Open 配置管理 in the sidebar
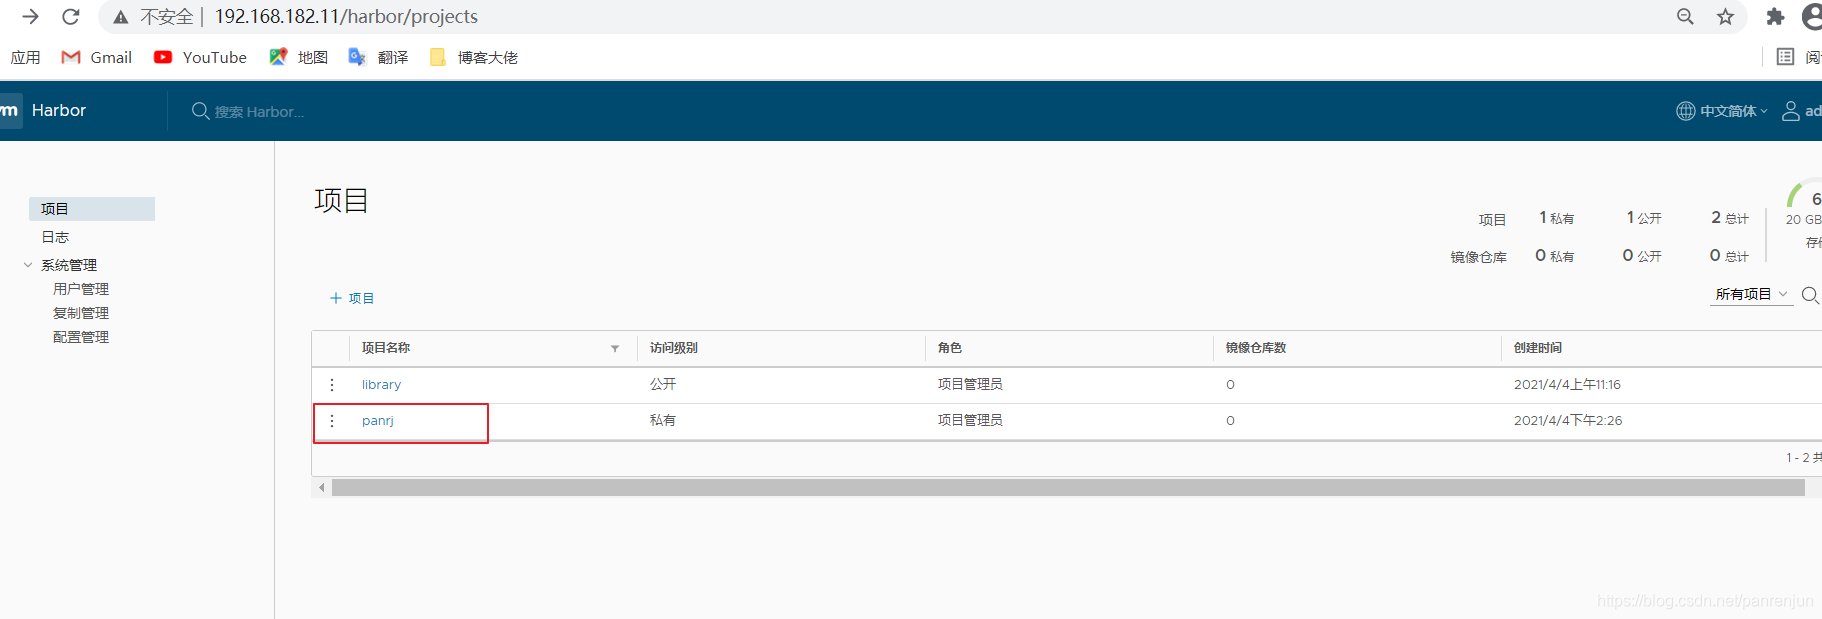Screen dimensions: 1822x619 coord(81,337)
